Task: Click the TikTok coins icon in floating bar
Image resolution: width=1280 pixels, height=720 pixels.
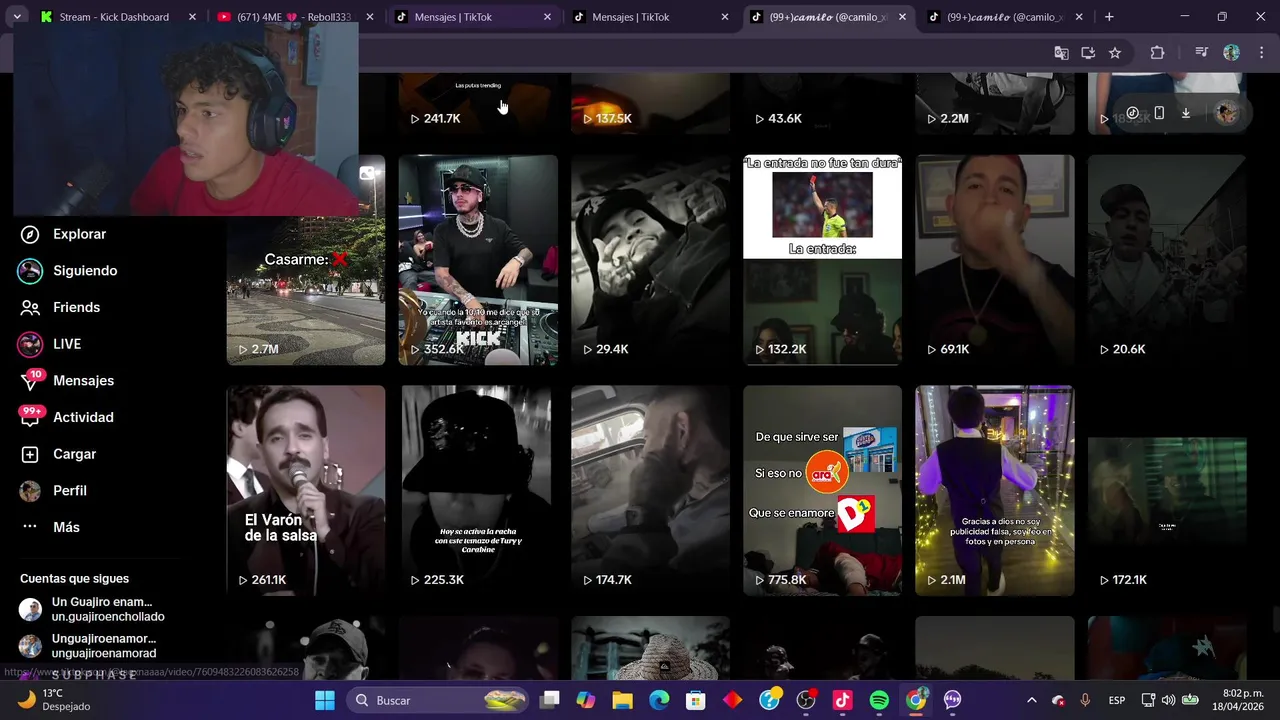Action: click(x=1132, y=113)
